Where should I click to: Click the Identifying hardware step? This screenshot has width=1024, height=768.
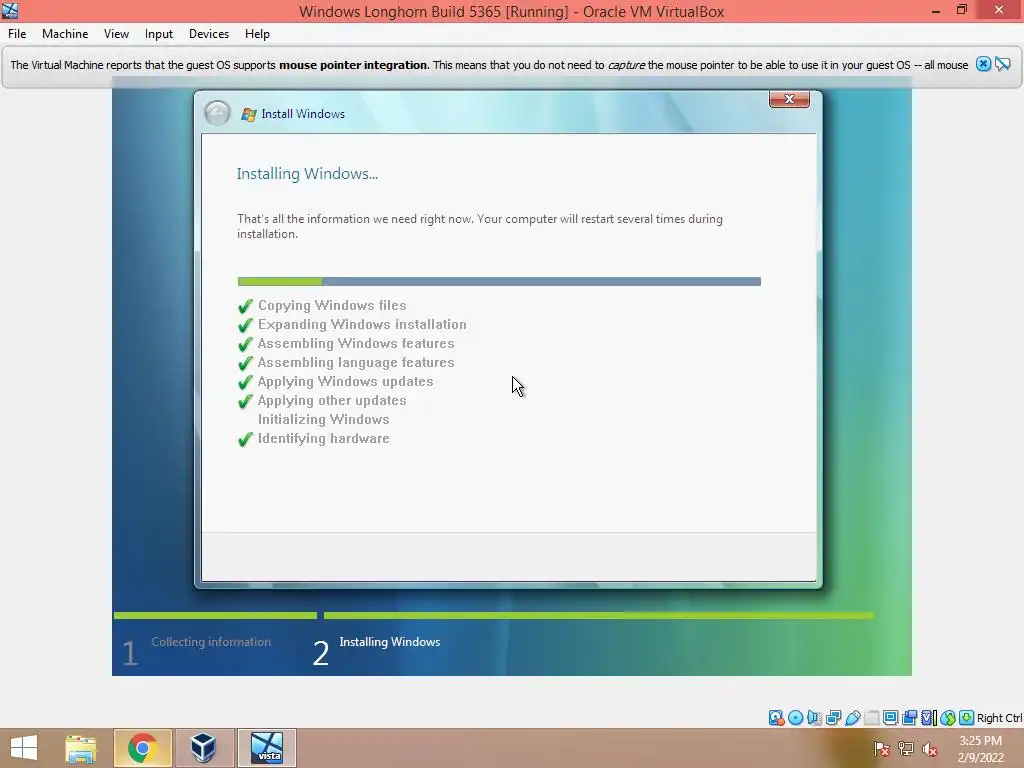point(323,438)
